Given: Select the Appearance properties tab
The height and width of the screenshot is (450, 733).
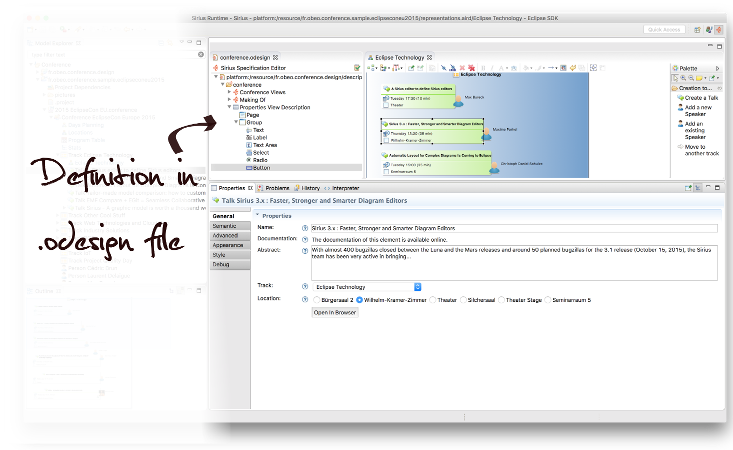Looking at the screenshot, I should (230, 245).
